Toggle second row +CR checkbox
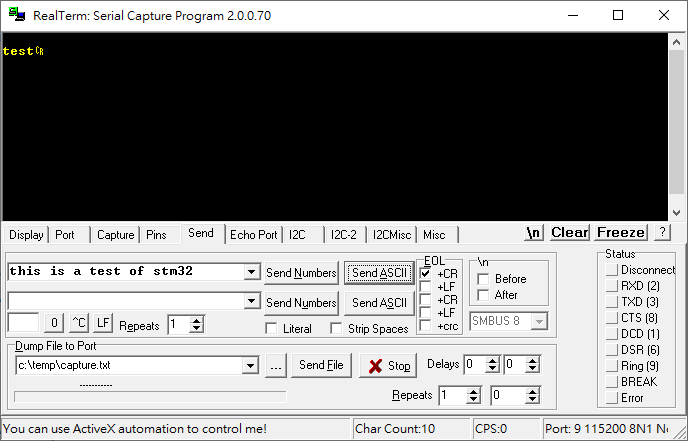The width and height of the screenshot is (688, 441). point(425,300)
